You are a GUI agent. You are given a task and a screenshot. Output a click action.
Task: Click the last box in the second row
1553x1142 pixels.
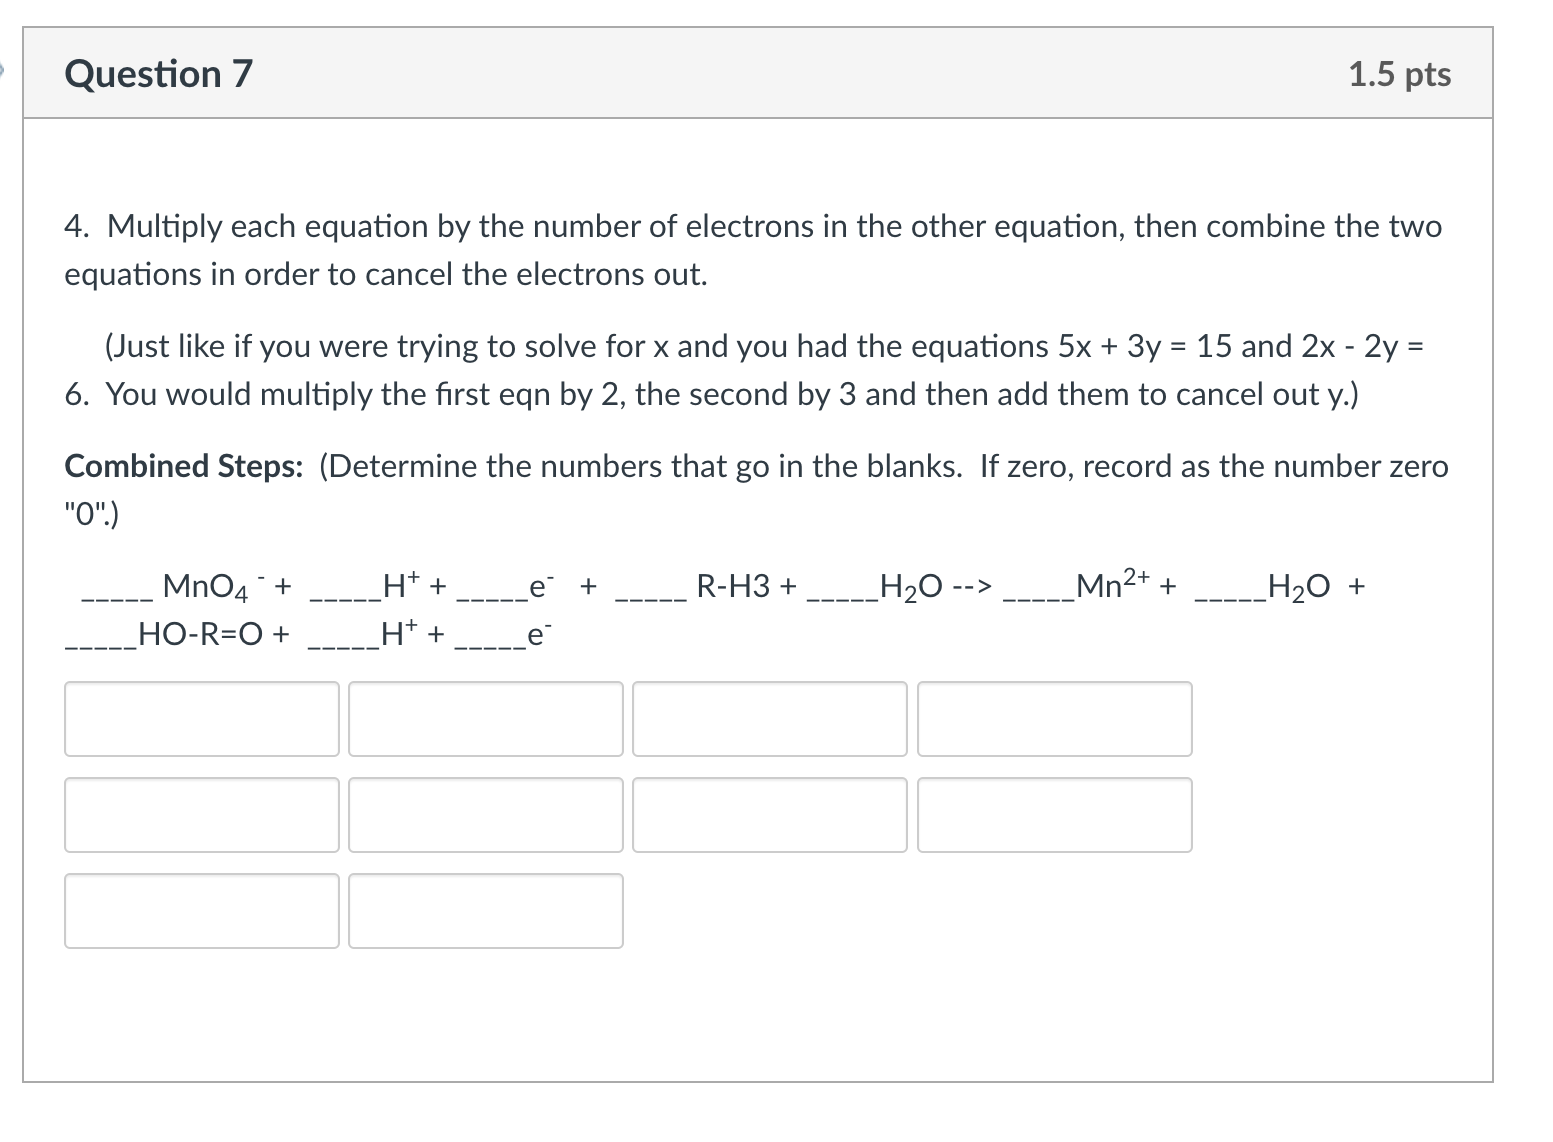coord(1052,814)
